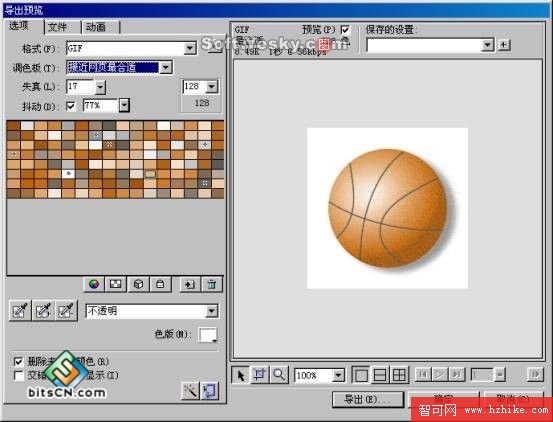553x422 pixels.
Task: Select the Pointer tool below the preview
Action: 241,375
